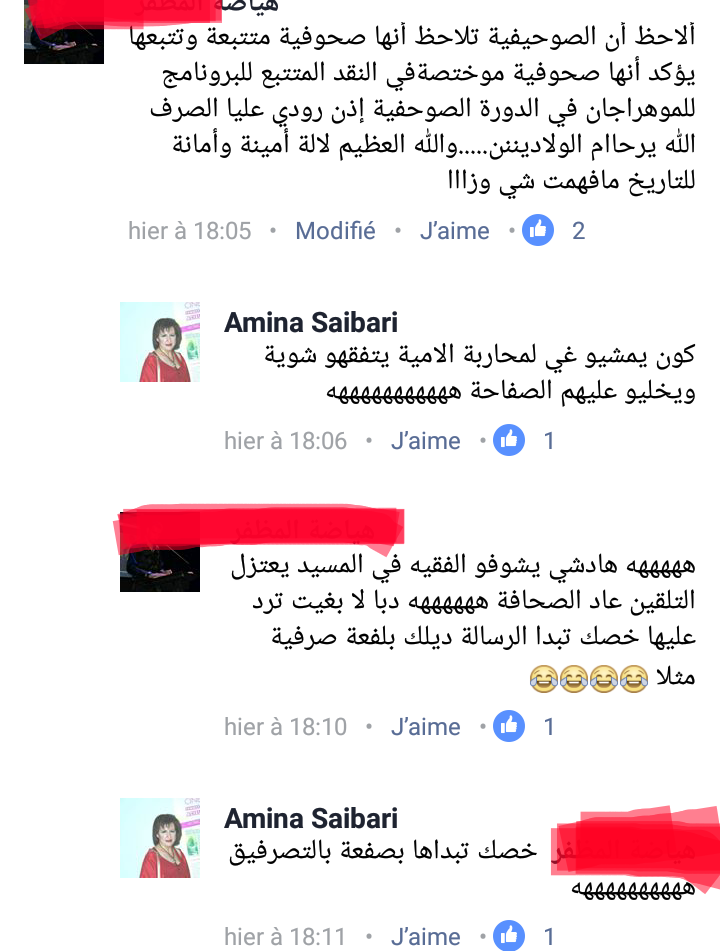Click the like thumb icon beside count 2
Image resolution: width=720 pixels, height=951 pixels.
pos(538,230)
